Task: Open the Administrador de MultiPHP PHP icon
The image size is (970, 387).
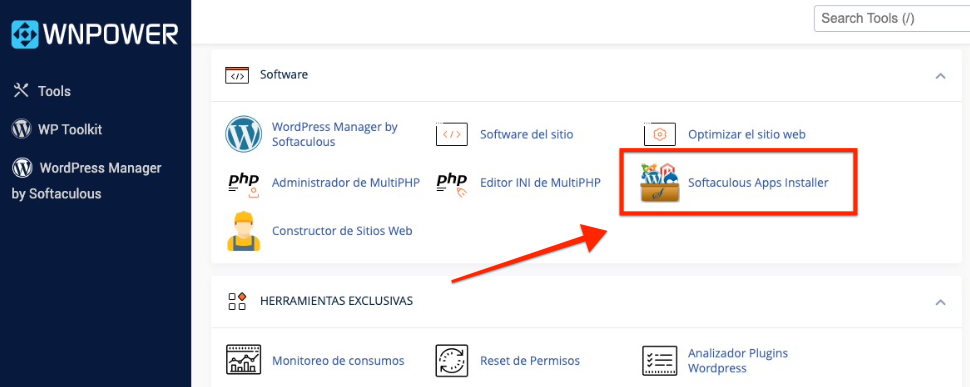Action: [243, 183]
